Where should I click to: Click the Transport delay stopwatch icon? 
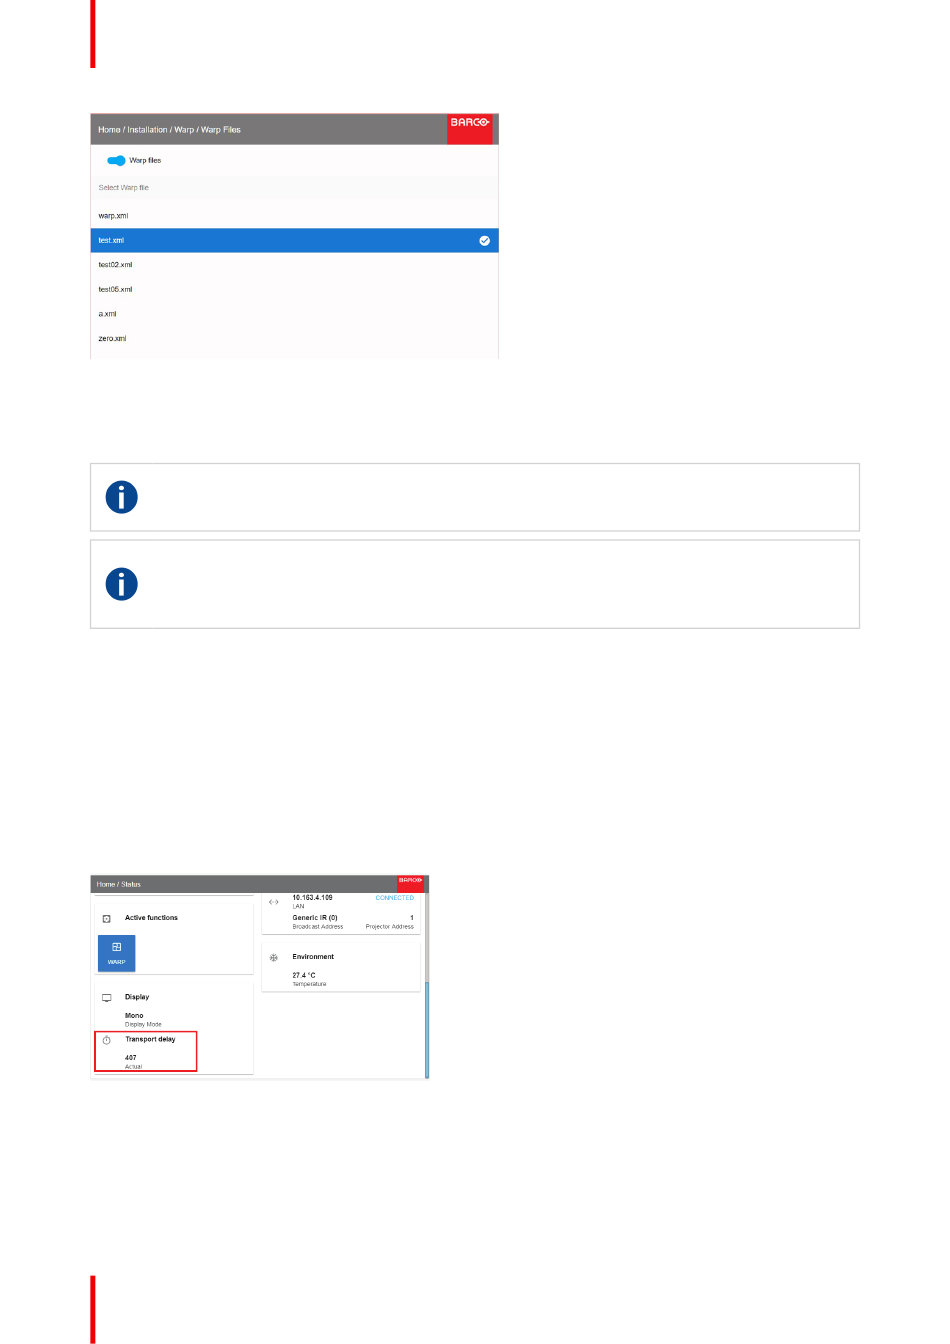[107, 1040]
